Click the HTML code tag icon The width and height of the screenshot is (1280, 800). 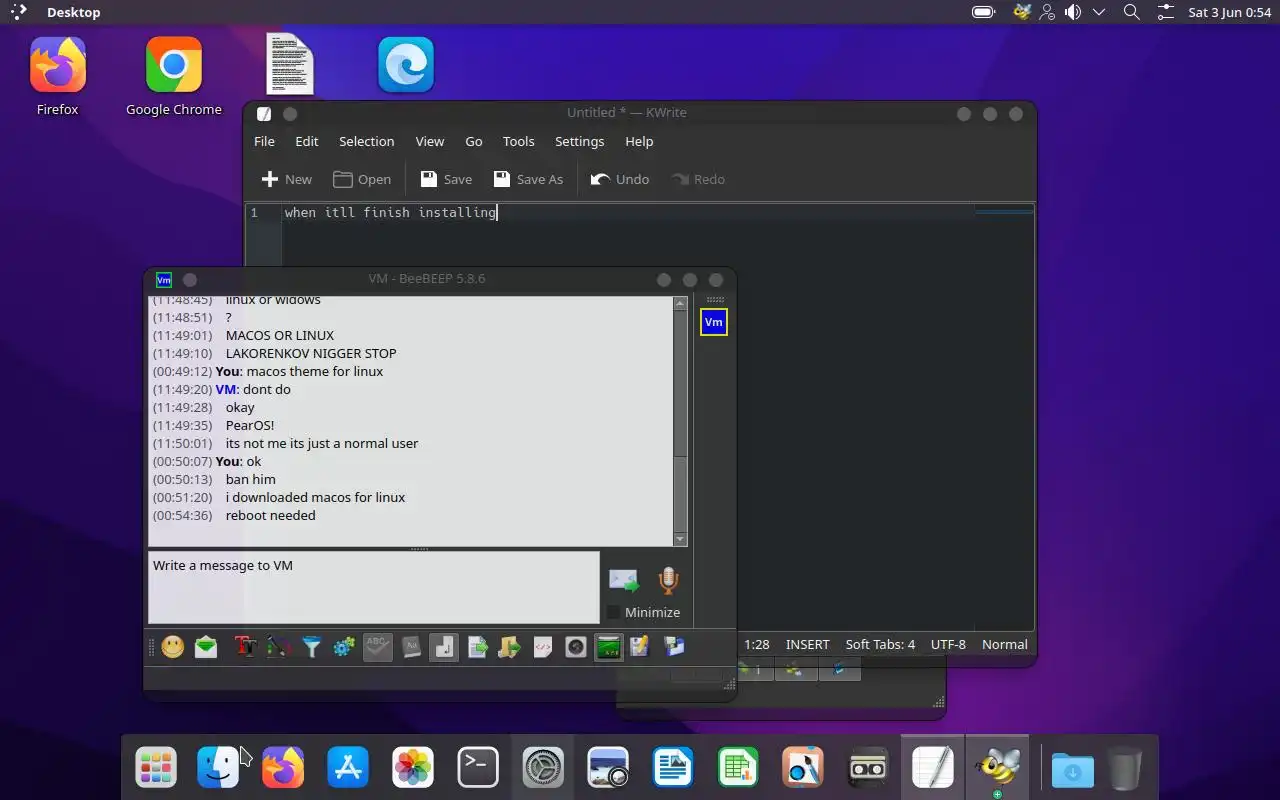point(543,647)
